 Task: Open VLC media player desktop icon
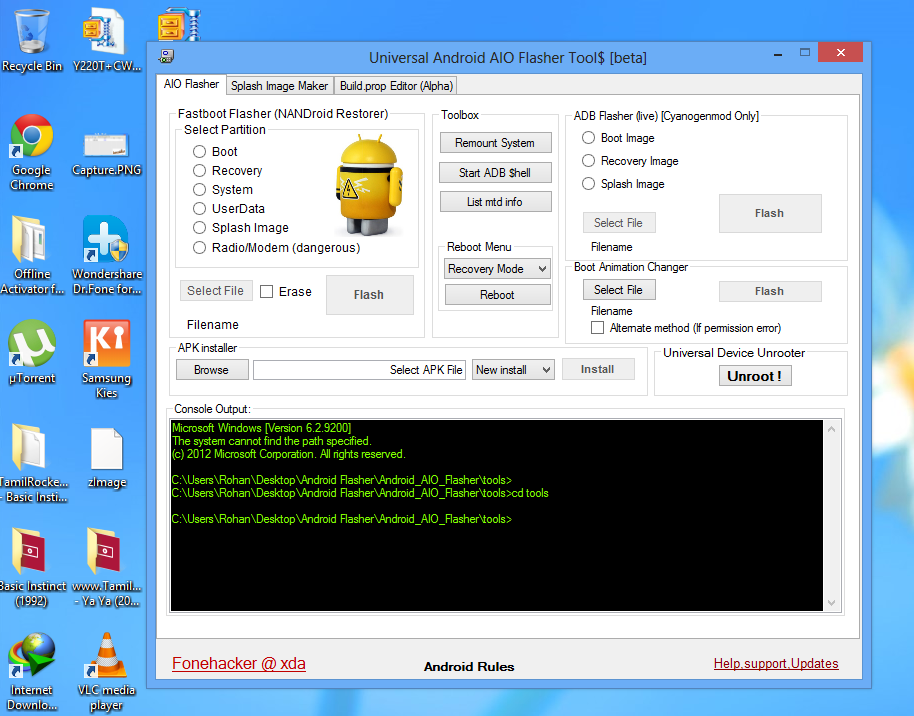coord(106,655)
